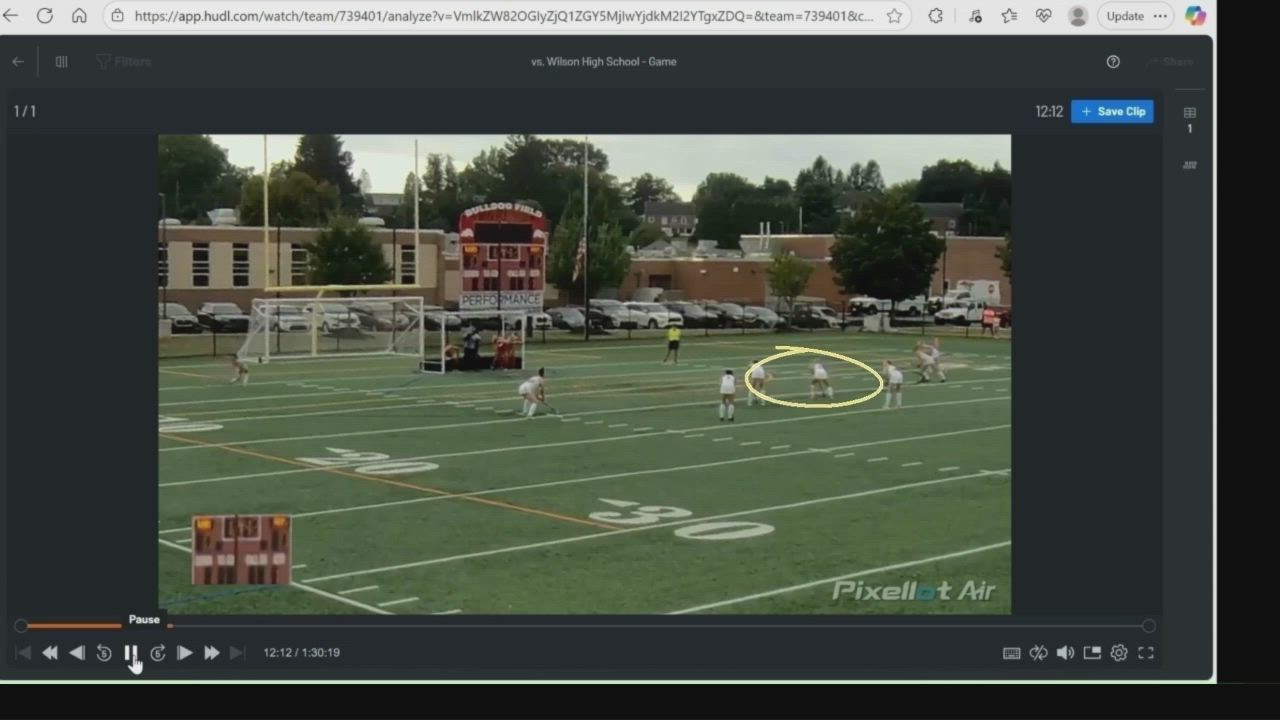Click the Save Clip button
The width and height of the screenshot is (1280, 720).
tap(1112, 112)
